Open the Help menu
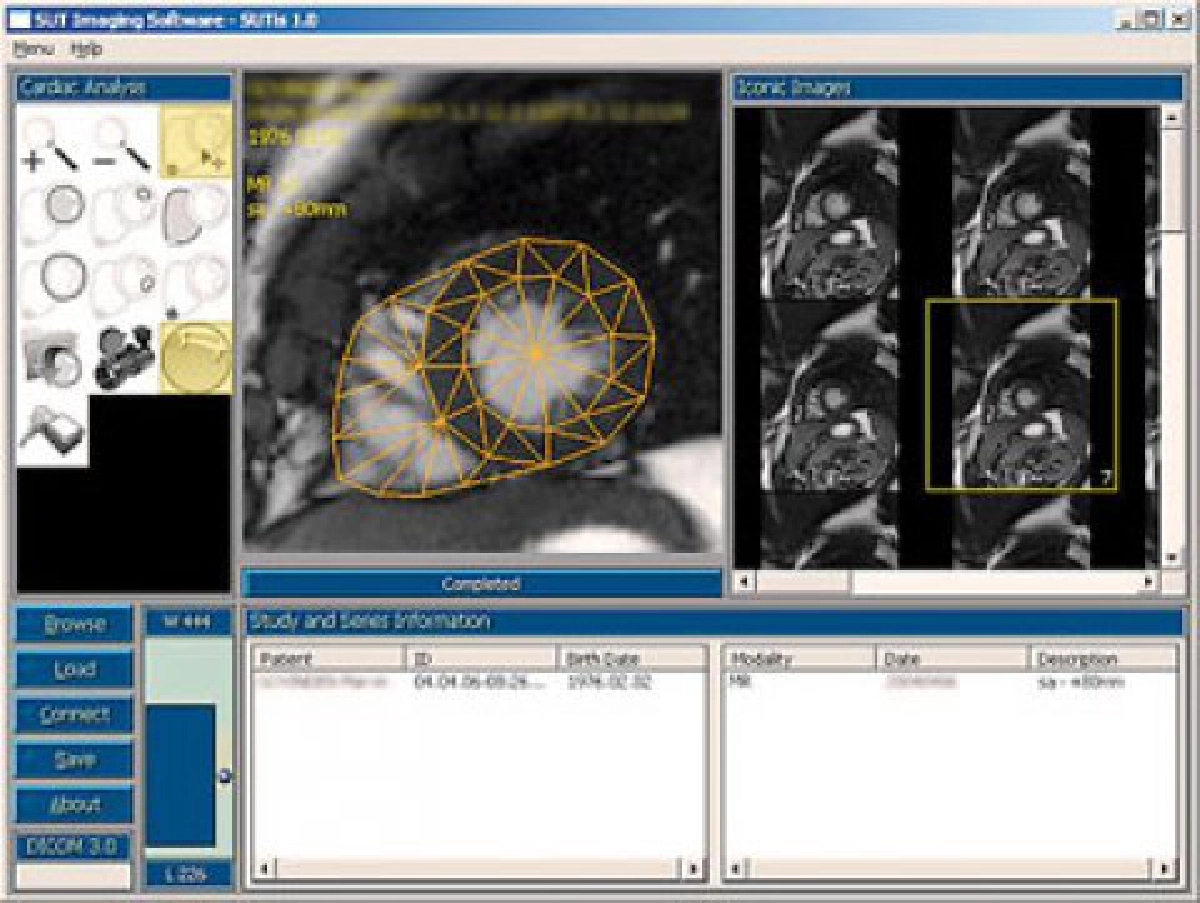This screenshot has height=903, width=1200. (x=86, y=48)
